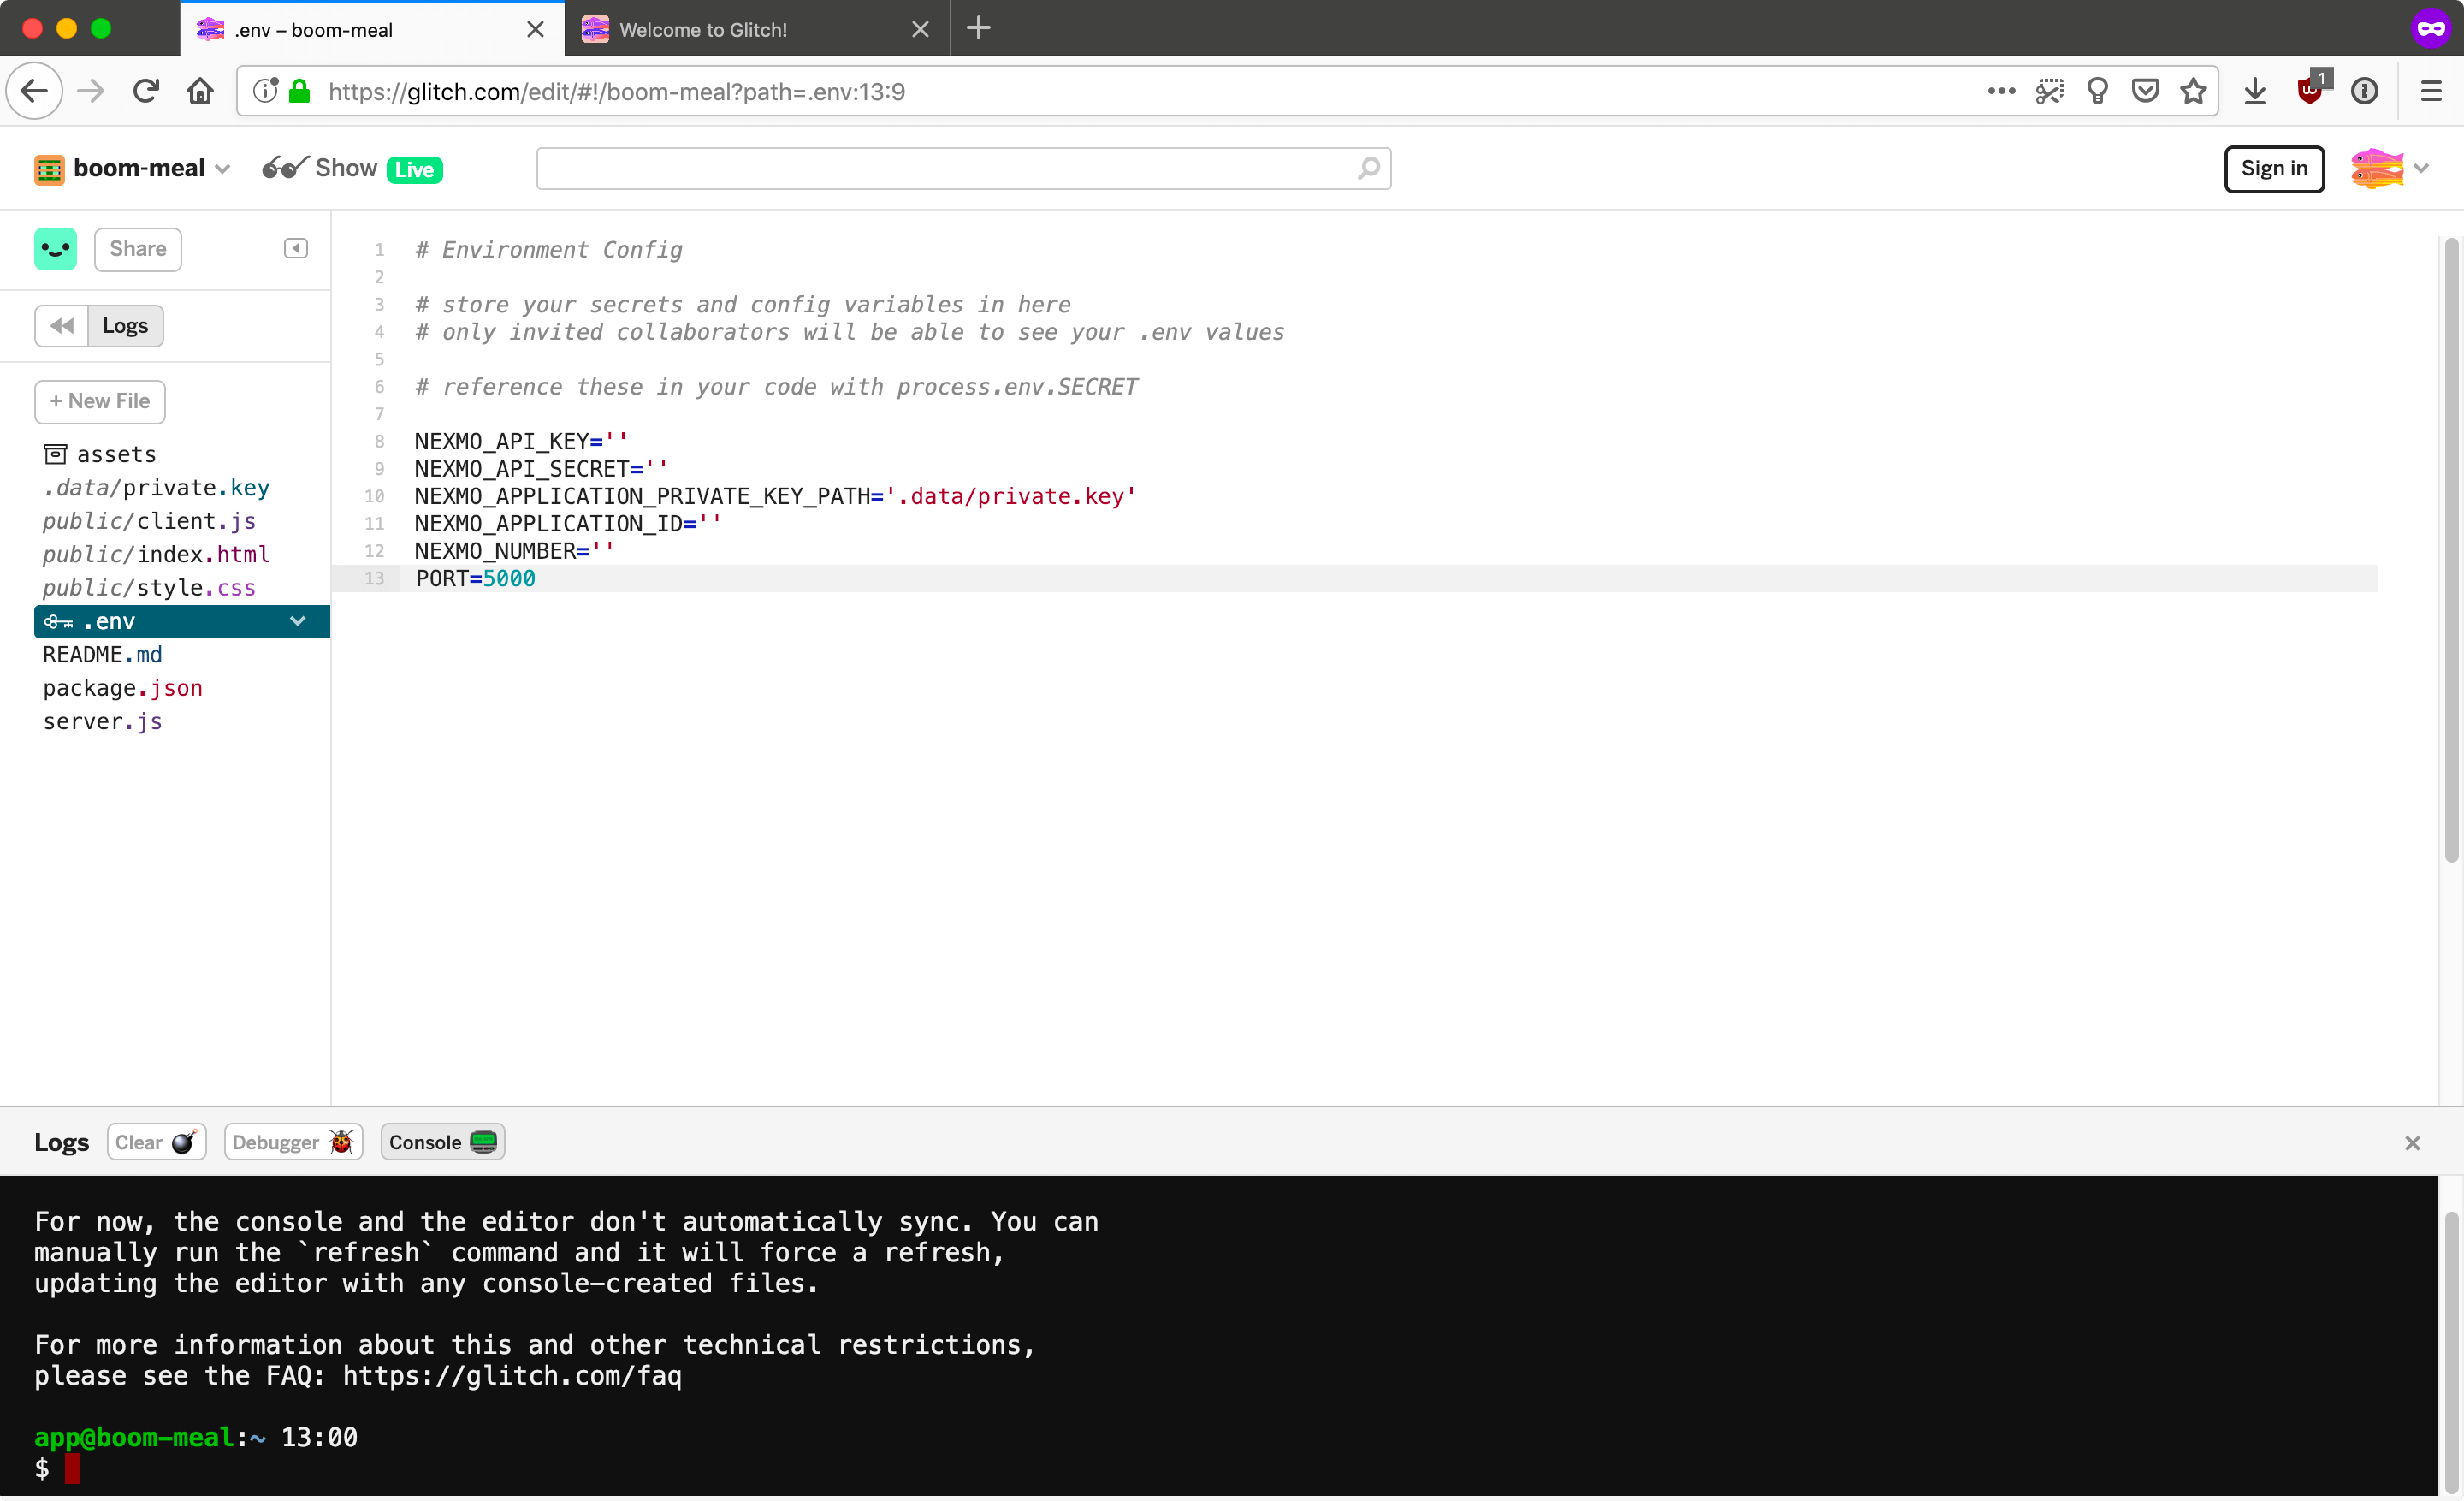
Task: Click the Show Live button
Action: point(352,168)
